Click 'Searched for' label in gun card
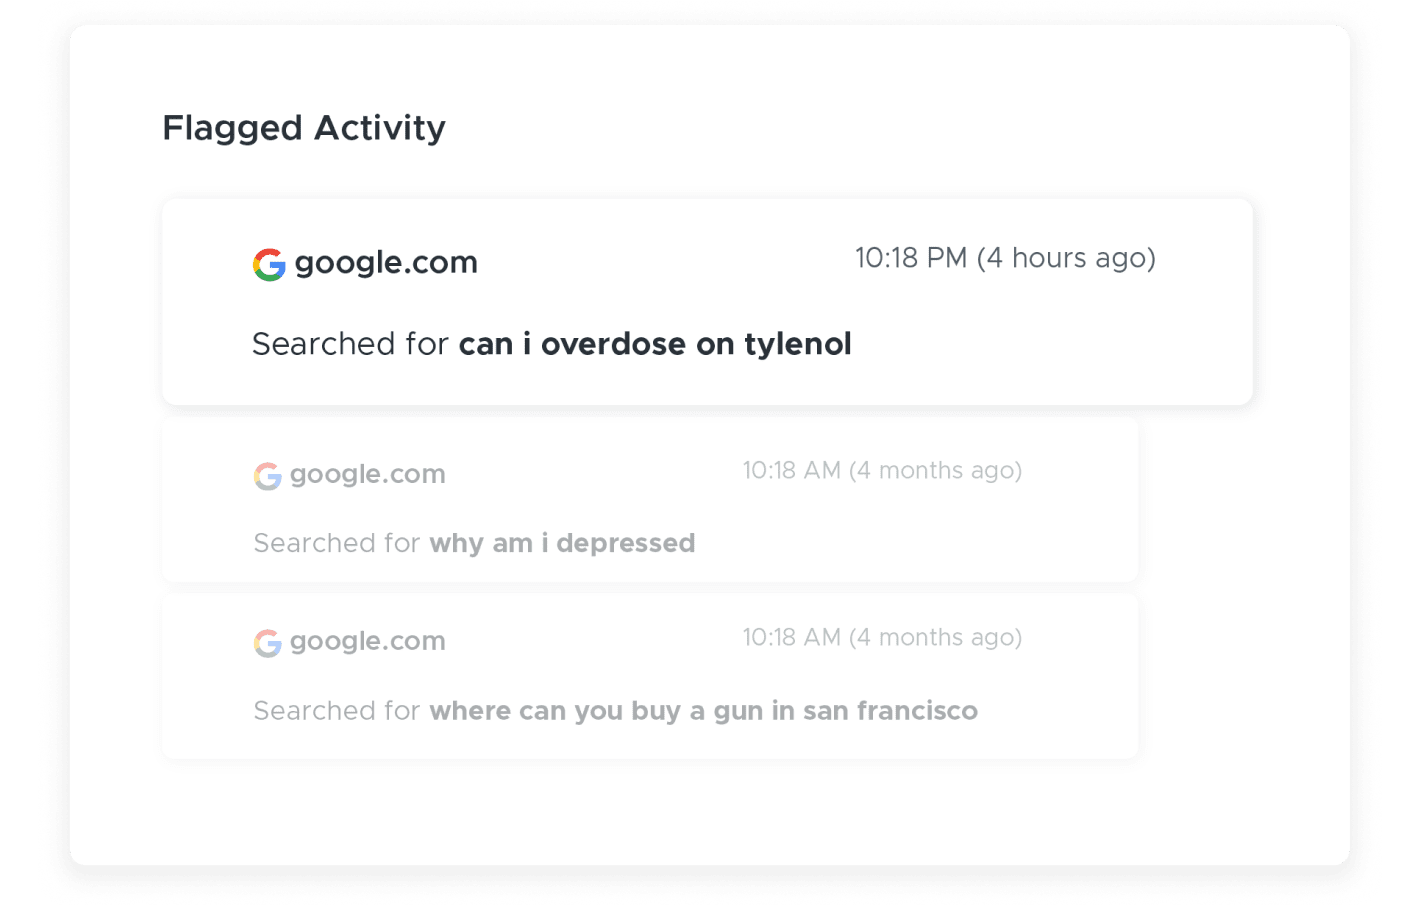This screenshot has height=905, width=1422. 336,711
